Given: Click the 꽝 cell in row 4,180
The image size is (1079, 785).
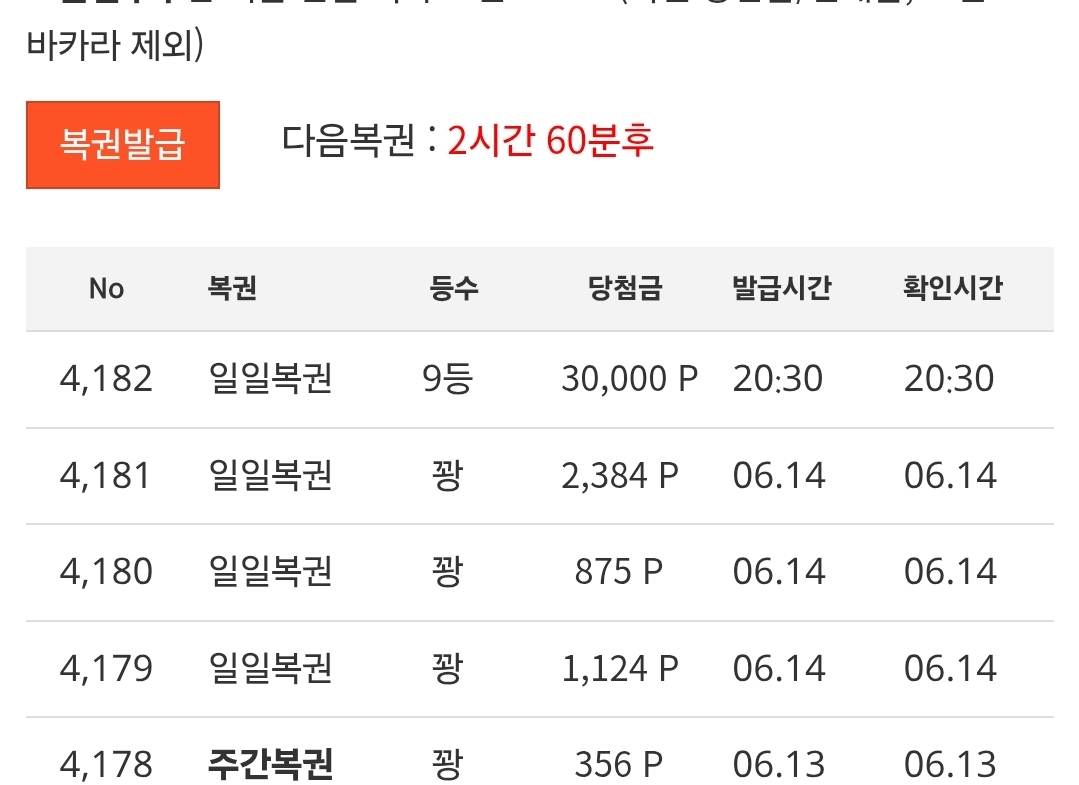Looking at the screenshot, I should 447,572.
